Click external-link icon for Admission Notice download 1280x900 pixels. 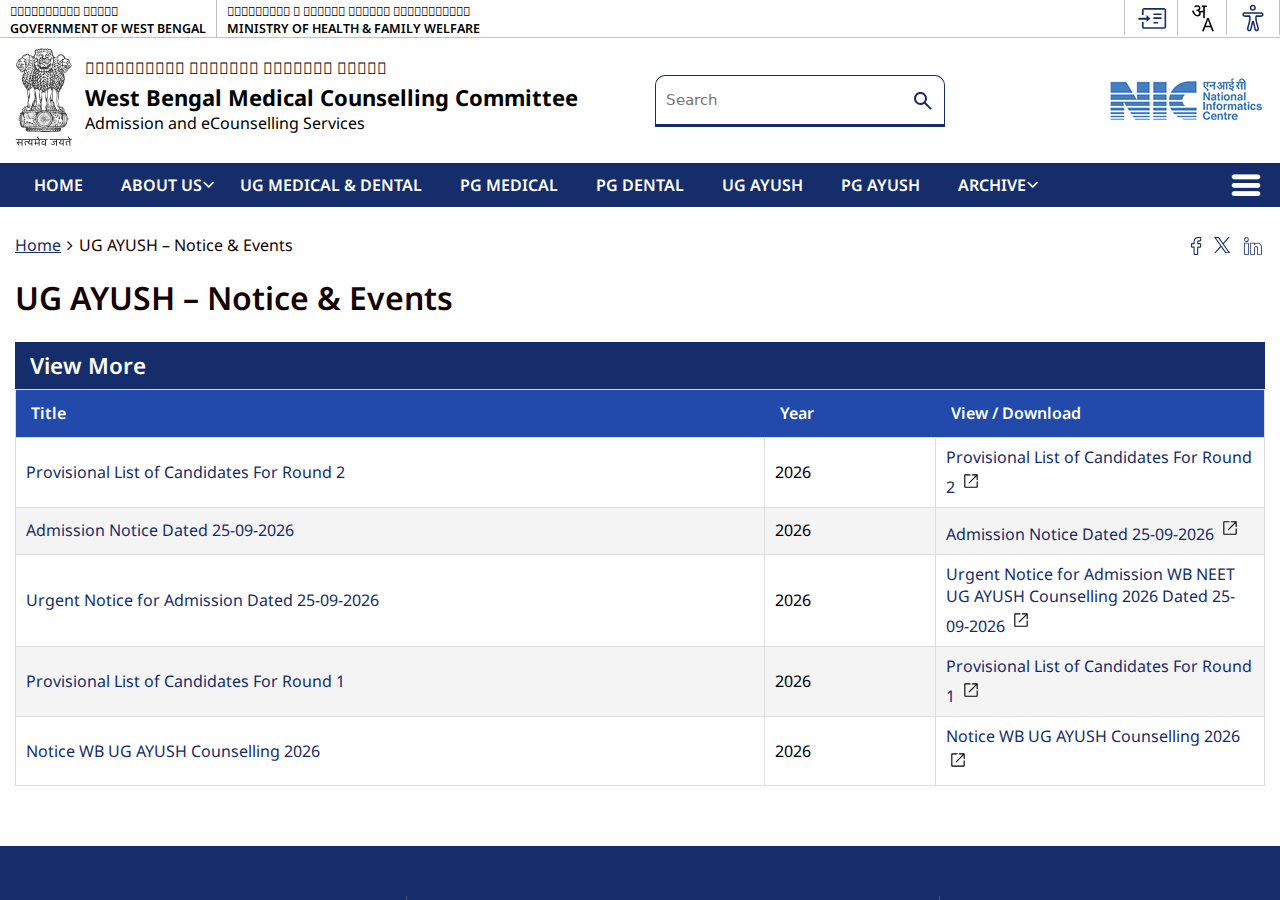[x=1230, y=528]
